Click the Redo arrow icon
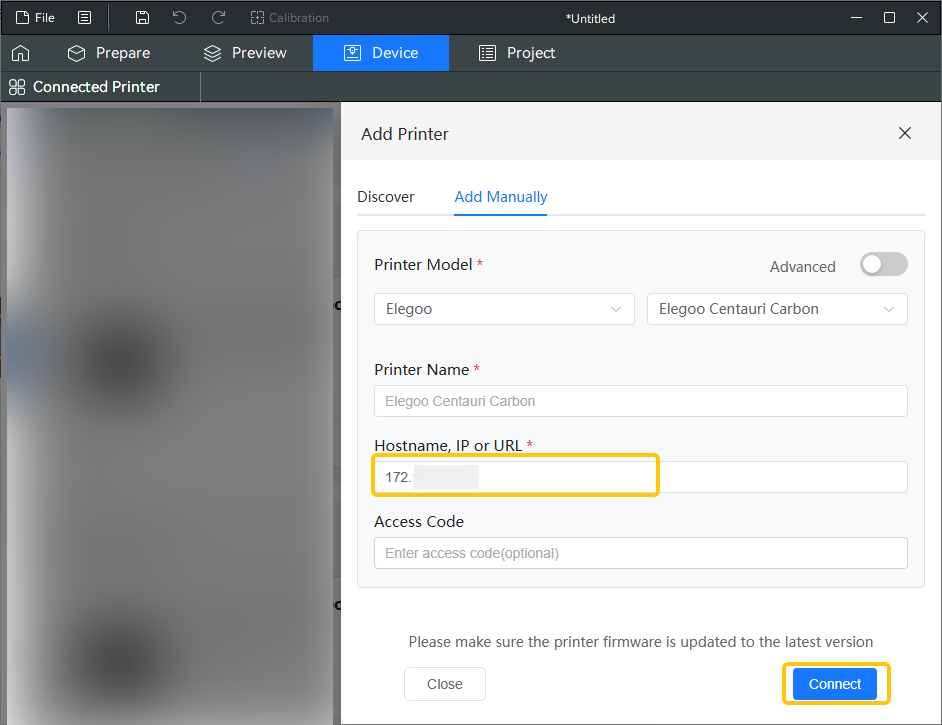The image size is (942, 725). (218, 17)
